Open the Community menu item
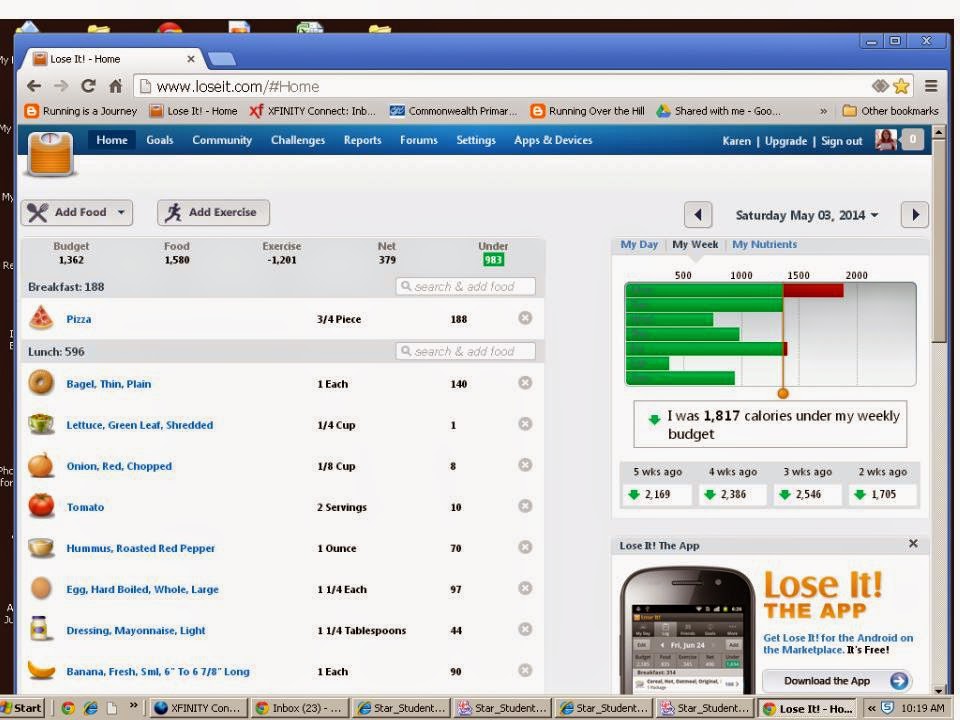The image size is (960, 720). pyautogui.click(x=222, y=140)
